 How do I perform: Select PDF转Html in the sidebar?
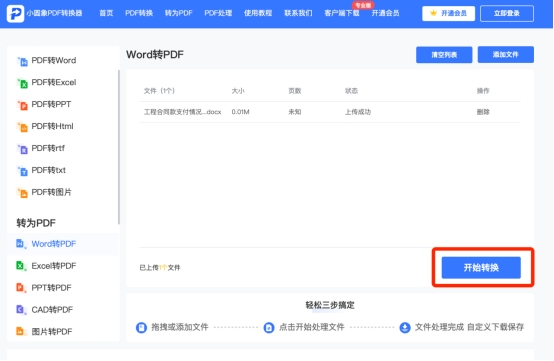pos(52,126)
